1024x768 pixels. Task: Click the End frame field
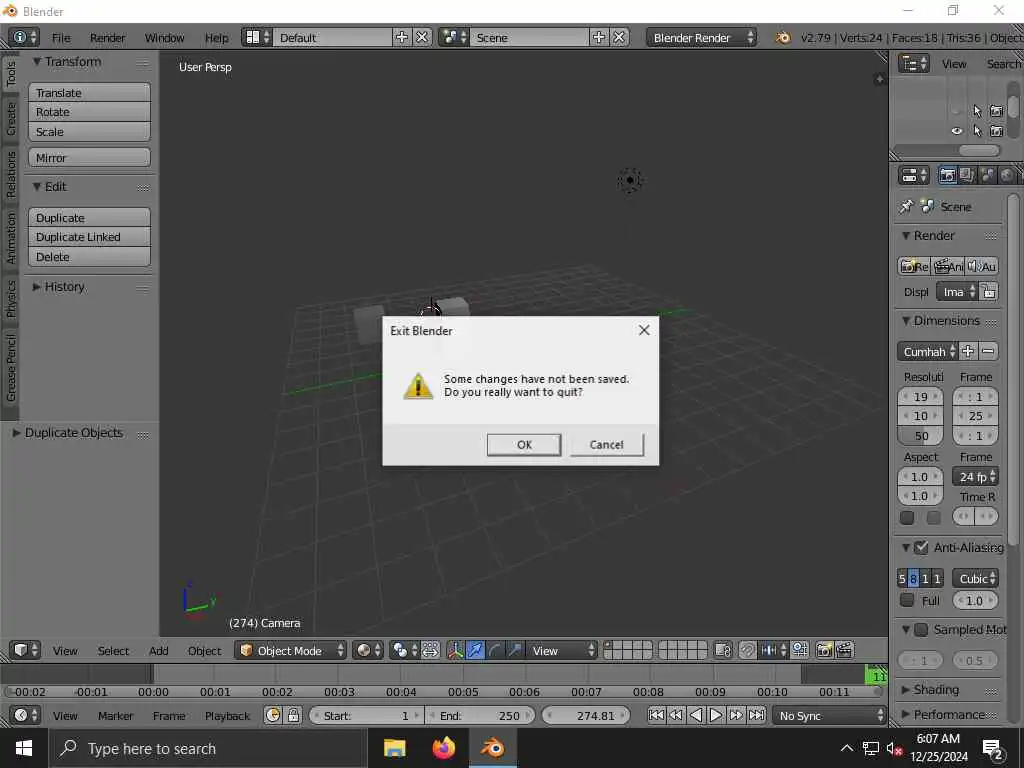point(480,715)
